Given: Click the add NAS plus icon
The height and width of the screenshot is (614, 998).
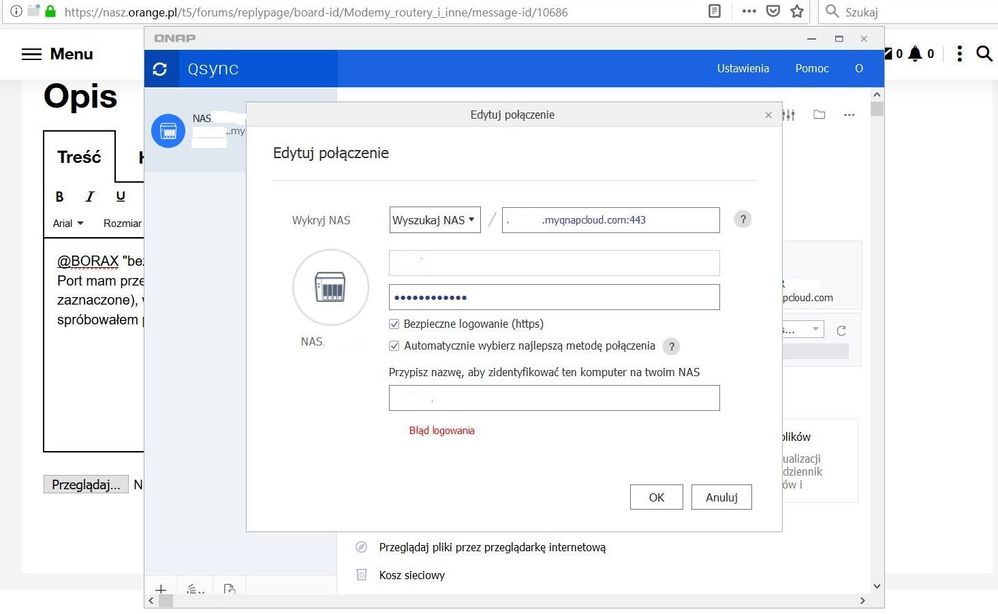Looking at the screenshot, I should click(x=160, y=590).
